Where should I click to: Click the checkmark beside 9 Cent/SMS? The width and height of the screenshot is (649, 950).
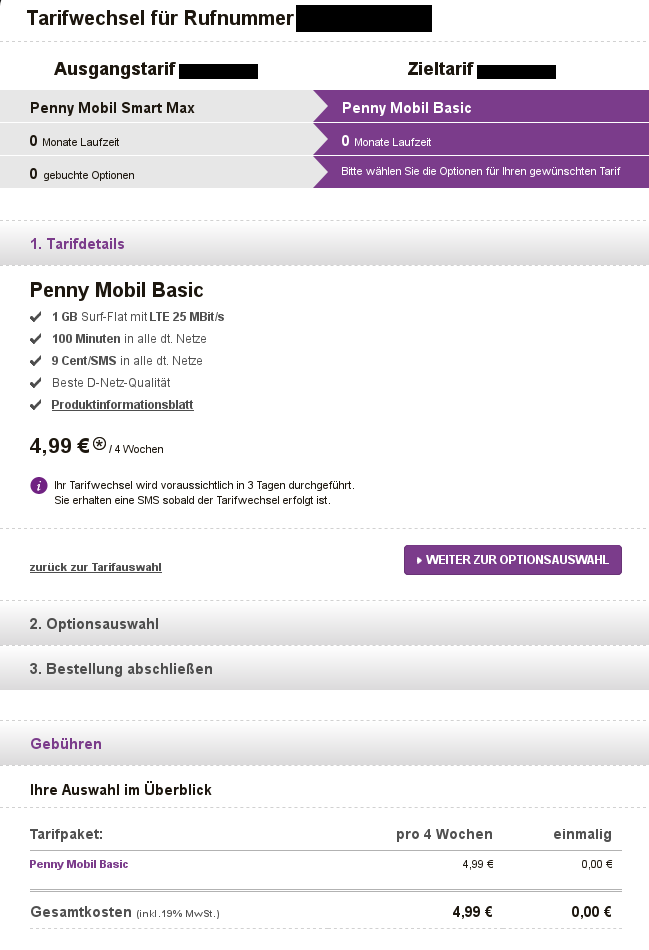point(36,361)
